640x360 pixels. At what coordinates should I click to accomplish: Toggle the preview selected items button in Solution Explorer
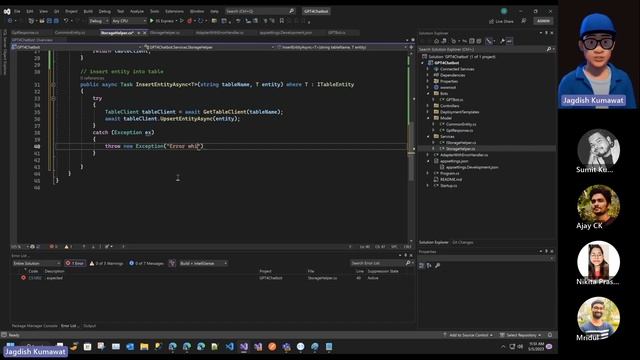pos(509,41)
